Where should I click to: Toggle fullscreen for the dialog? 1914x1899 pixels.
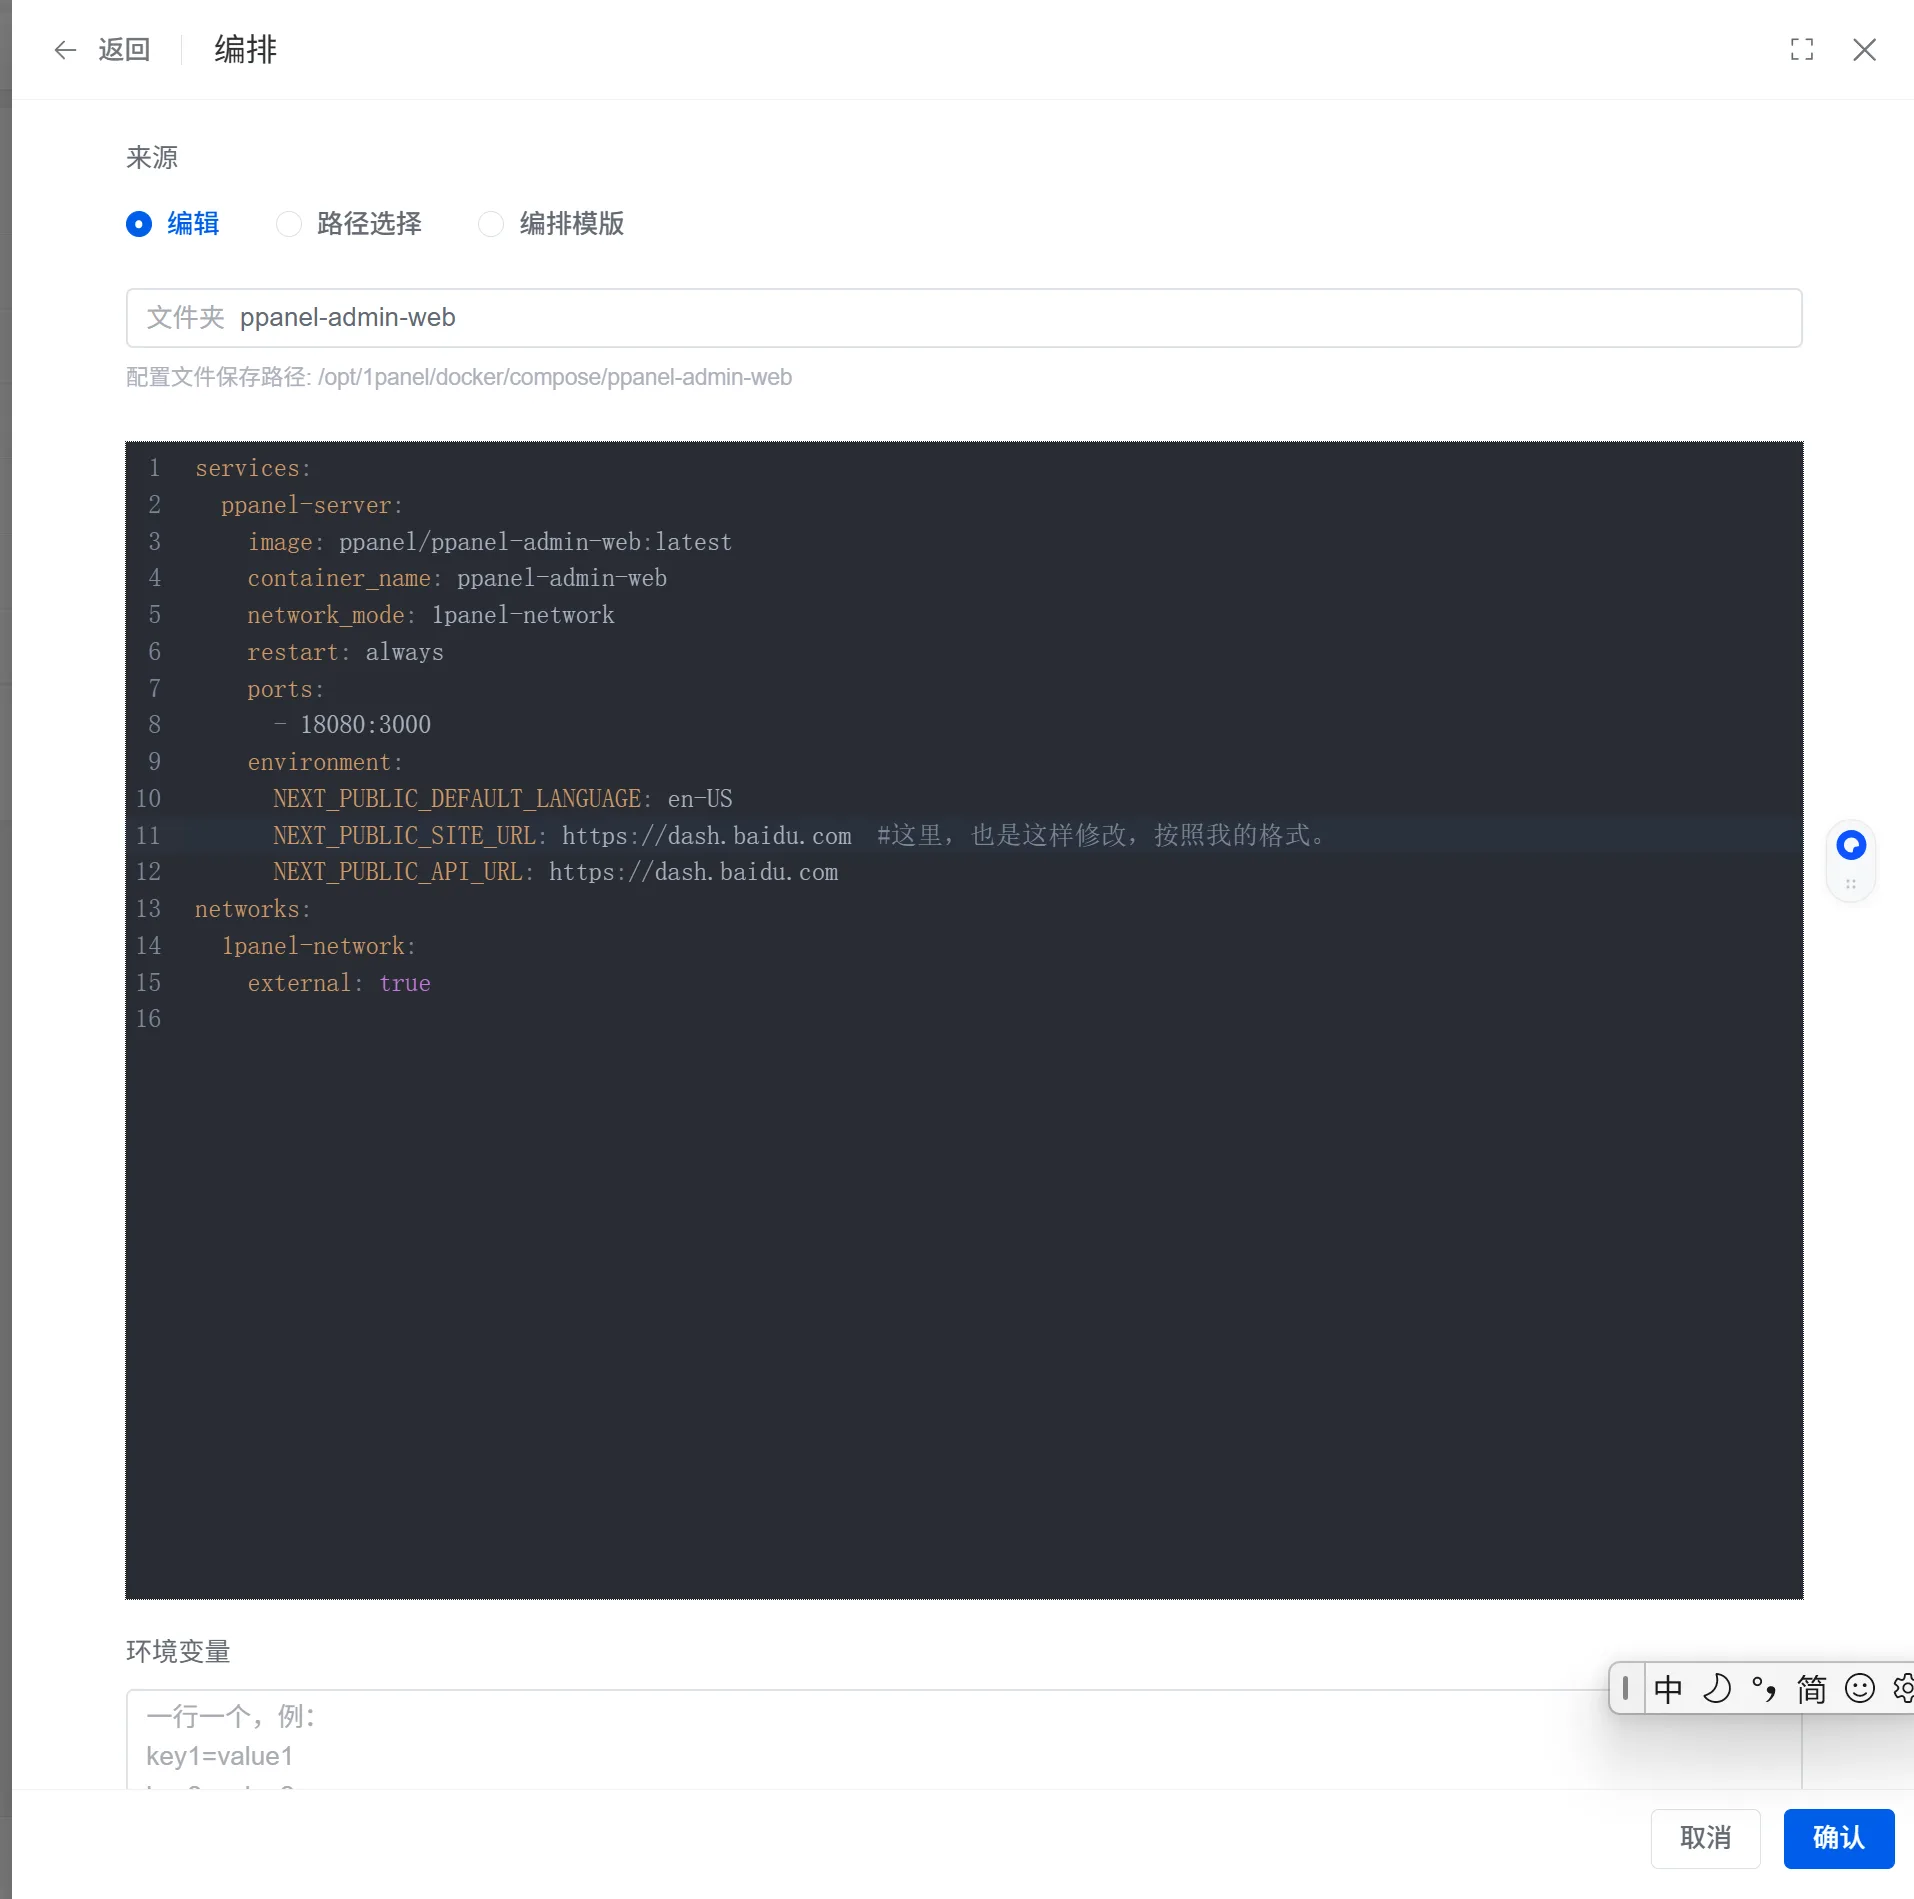pyautogui.click(x=1802, y=50)
